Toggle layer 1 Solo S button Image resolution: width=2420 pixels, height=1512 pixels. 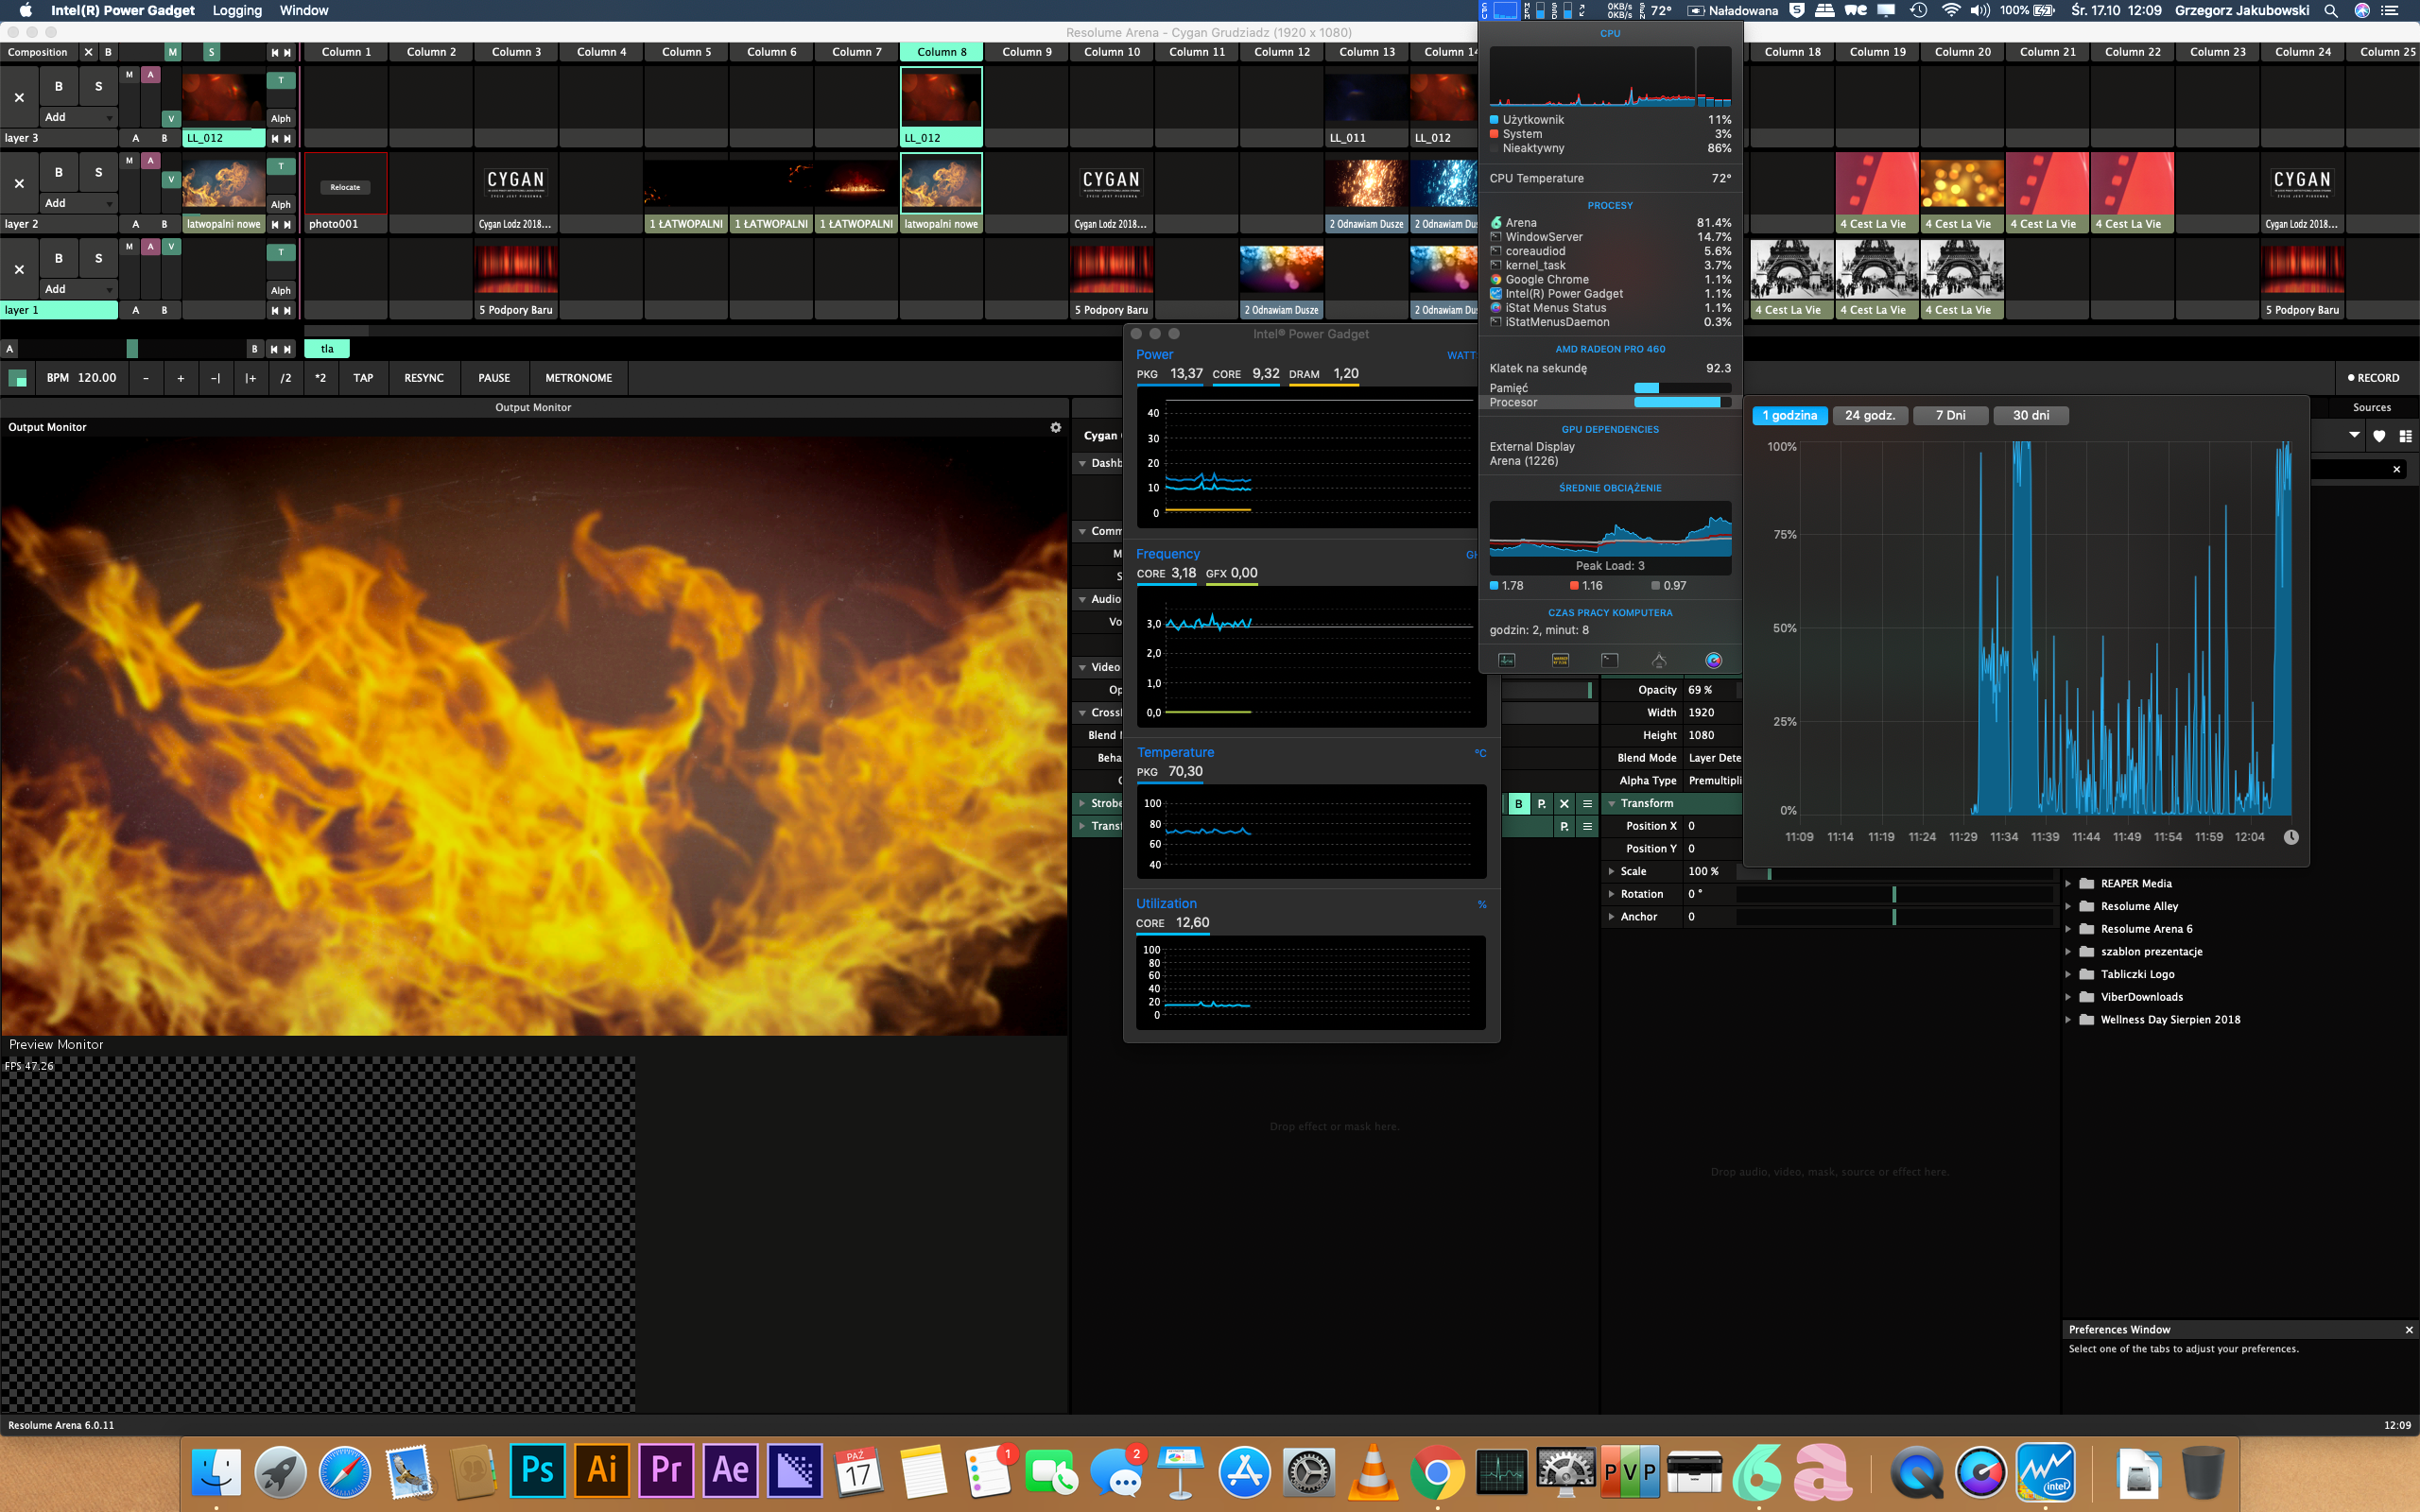click(x=98, y=258)
